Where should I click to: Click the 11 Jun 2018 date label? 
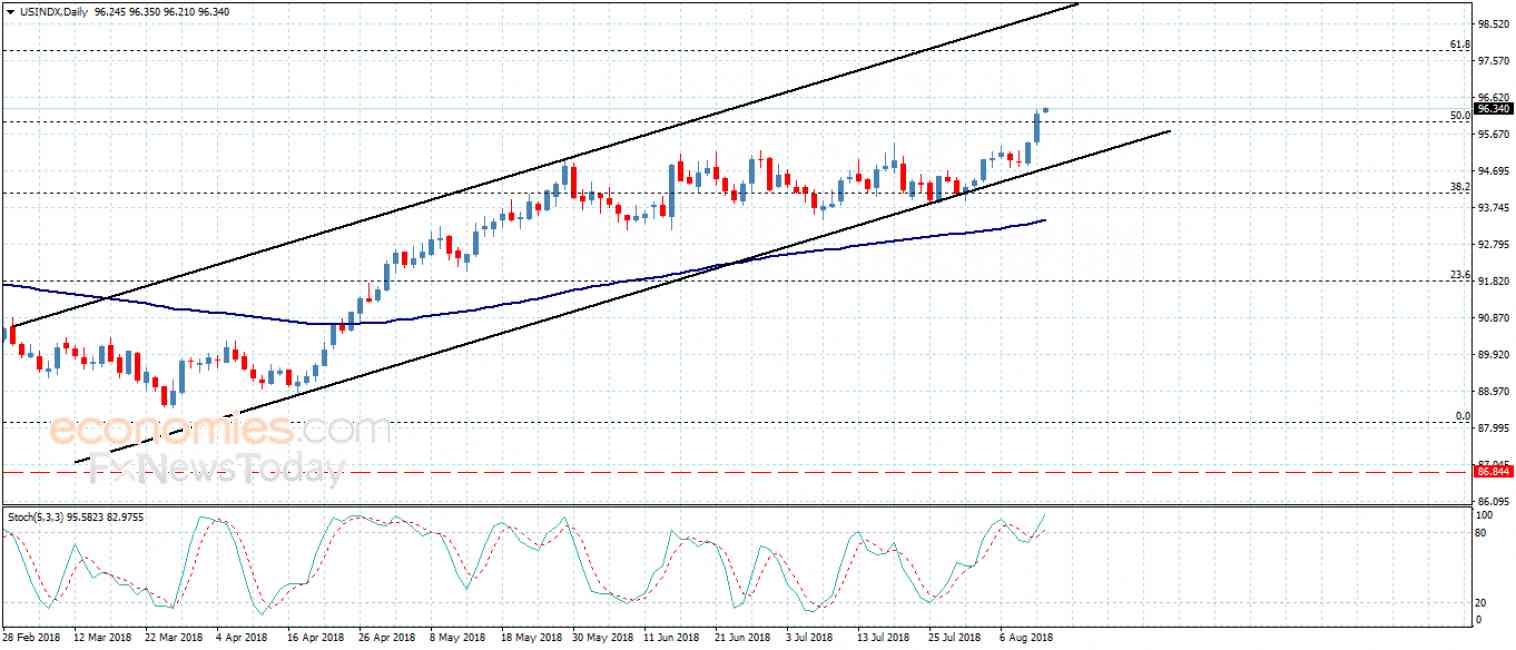click(671, 636)
